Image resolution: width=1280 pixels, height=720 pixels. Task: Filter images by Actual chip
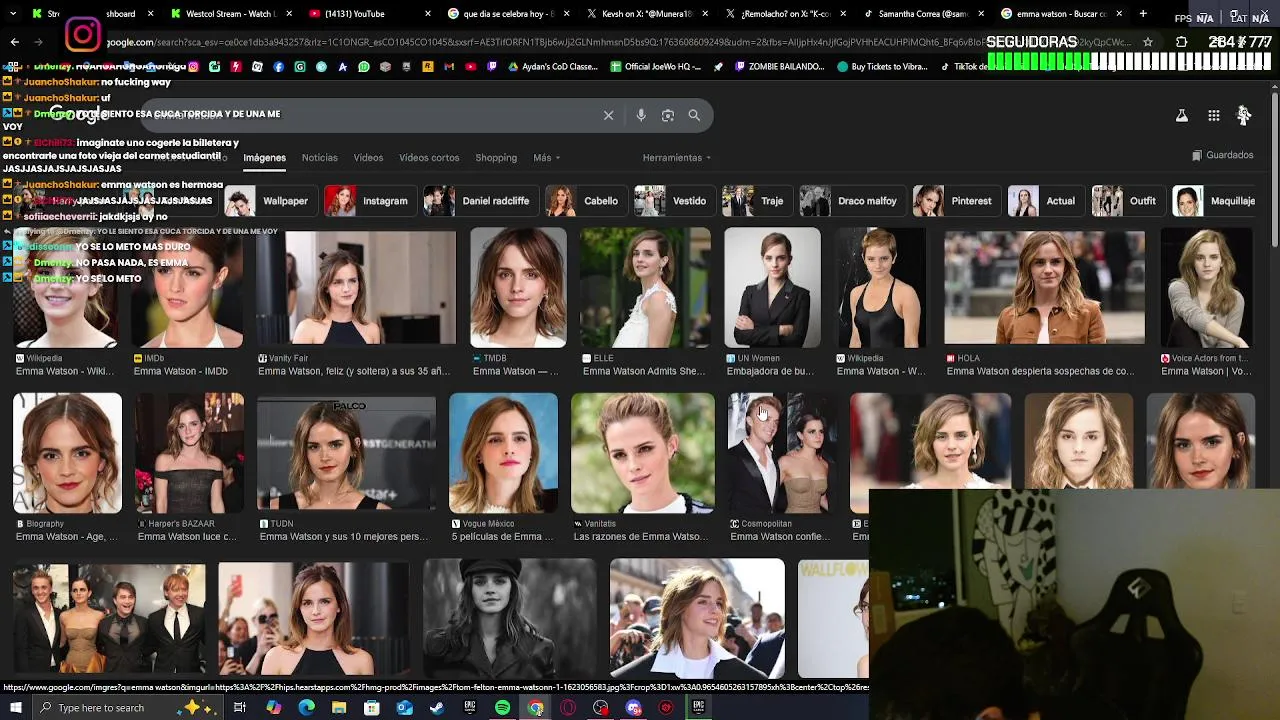point(1045,201)
